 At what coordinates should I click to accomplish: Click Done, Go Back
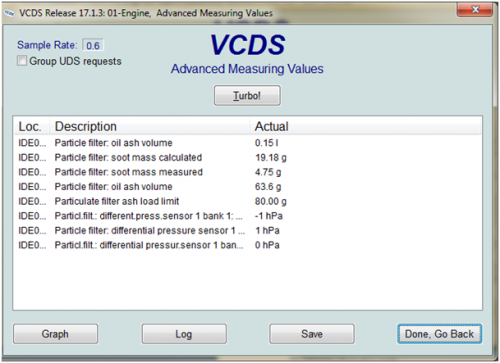point(439,334)
